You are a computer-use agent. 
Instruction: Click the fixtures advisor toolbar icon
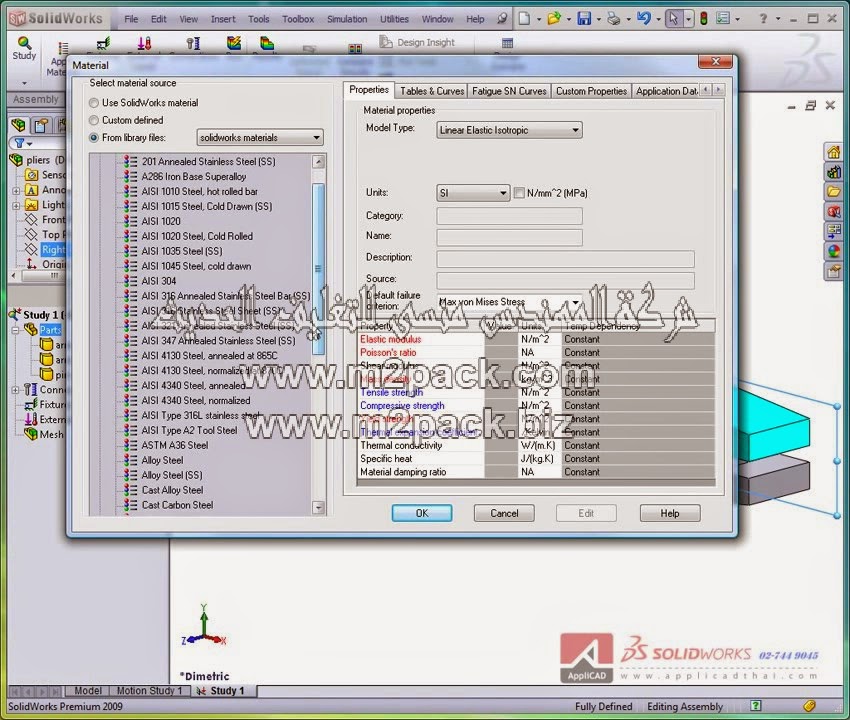(102, 43)
